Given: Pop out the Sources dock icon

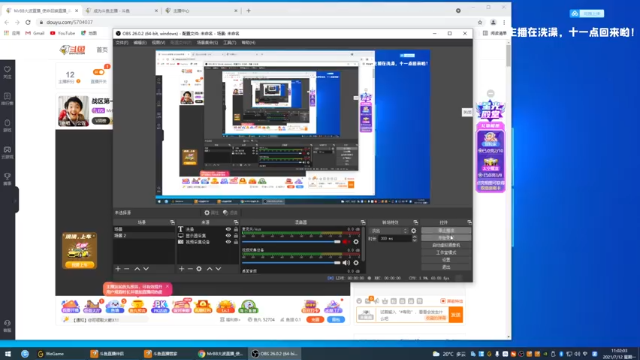Looking at the screenshot, I should [x=236, y=222].
